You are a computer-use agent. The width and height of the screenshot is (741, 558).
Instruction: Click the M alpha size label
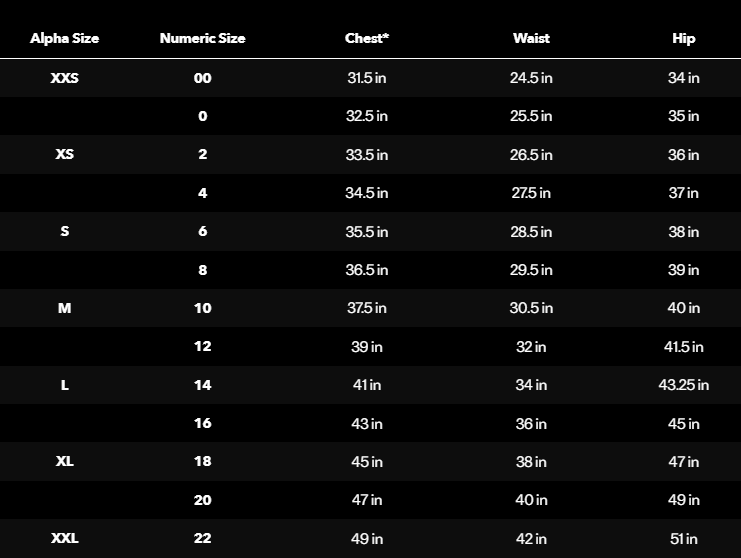(65, 308)
